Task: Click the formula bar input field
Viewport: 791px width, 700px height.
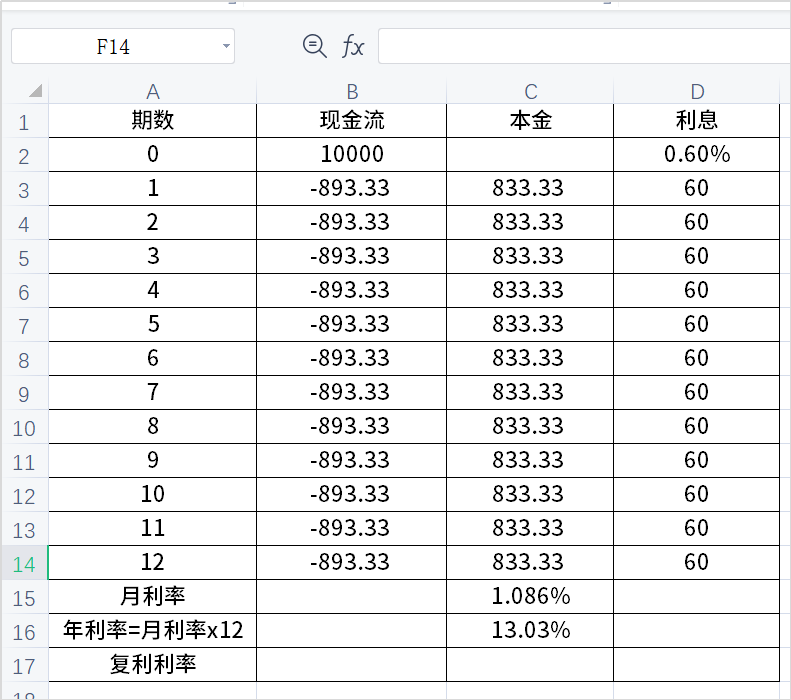Action: click(584, 46)
